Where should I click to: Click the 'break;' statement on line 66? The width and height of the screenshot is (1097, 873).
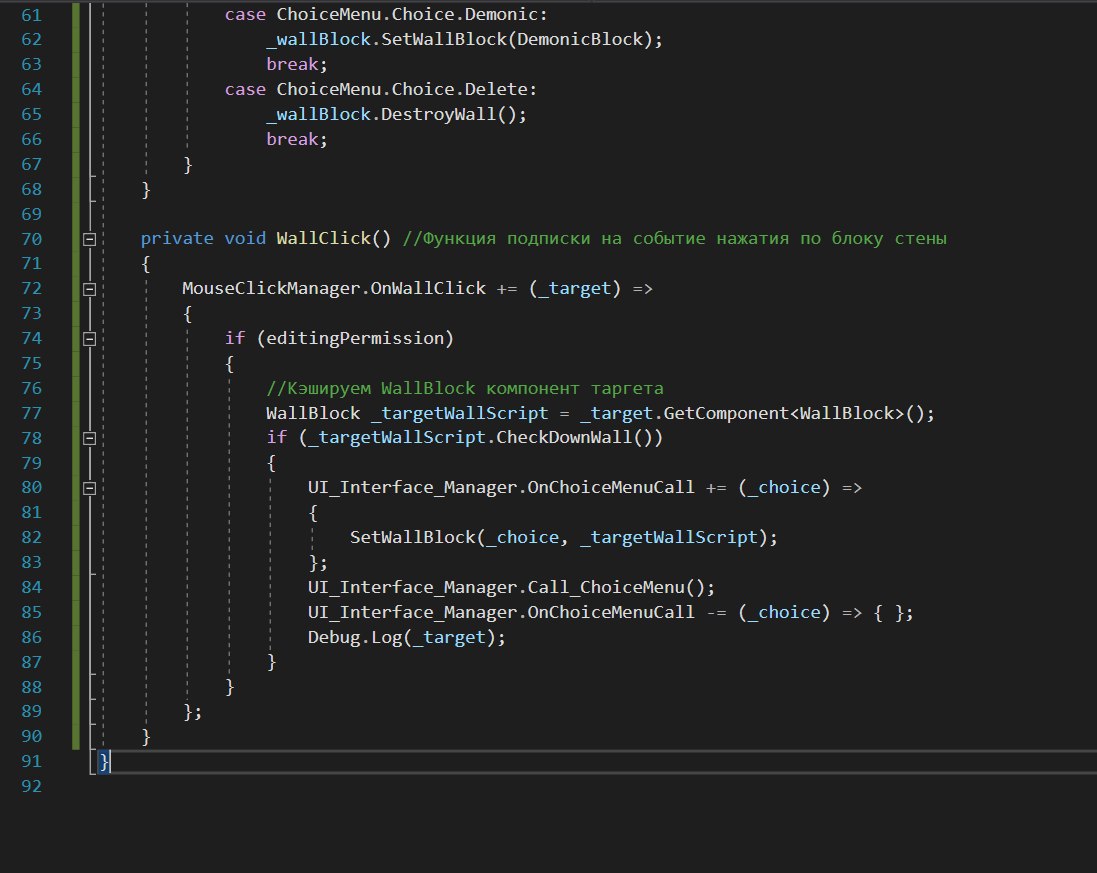[297, 139]
